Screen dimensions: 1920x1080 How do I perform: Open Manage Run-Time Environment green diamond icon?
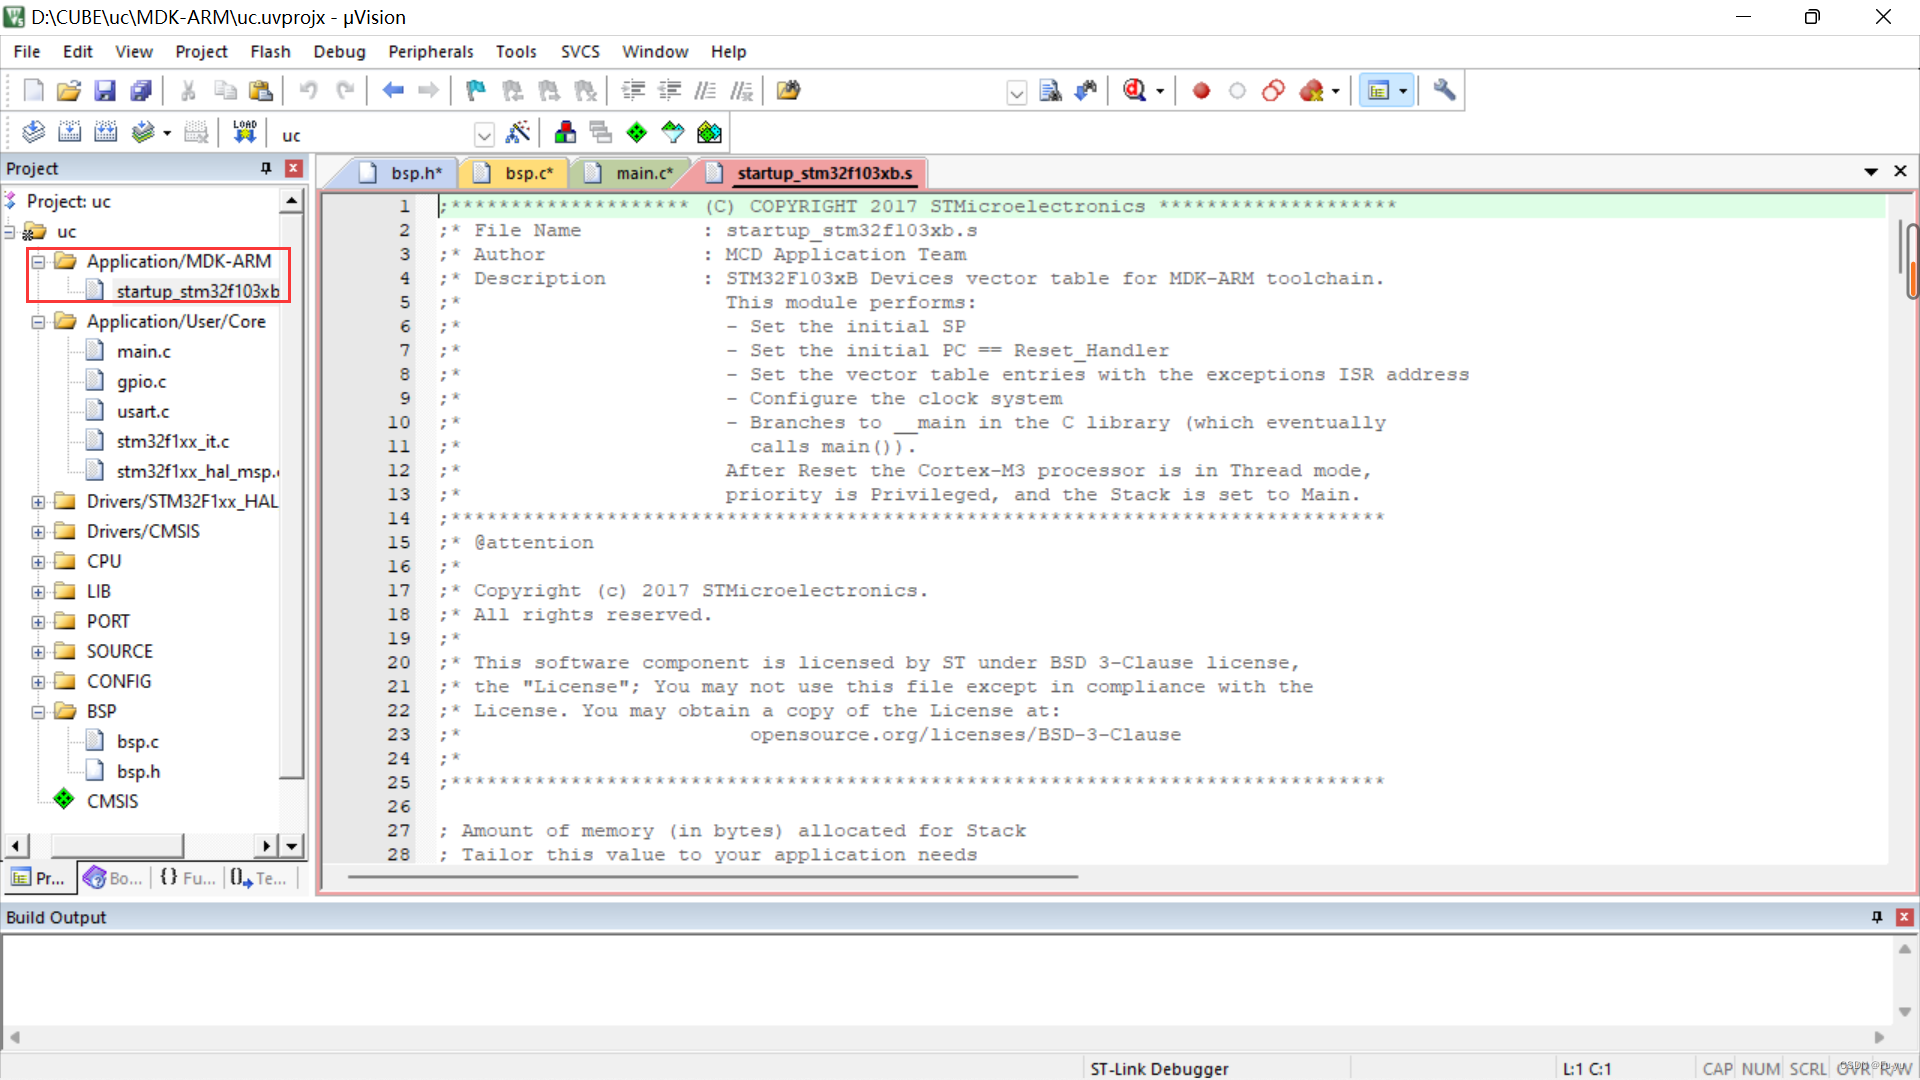(x=637, y=132)
